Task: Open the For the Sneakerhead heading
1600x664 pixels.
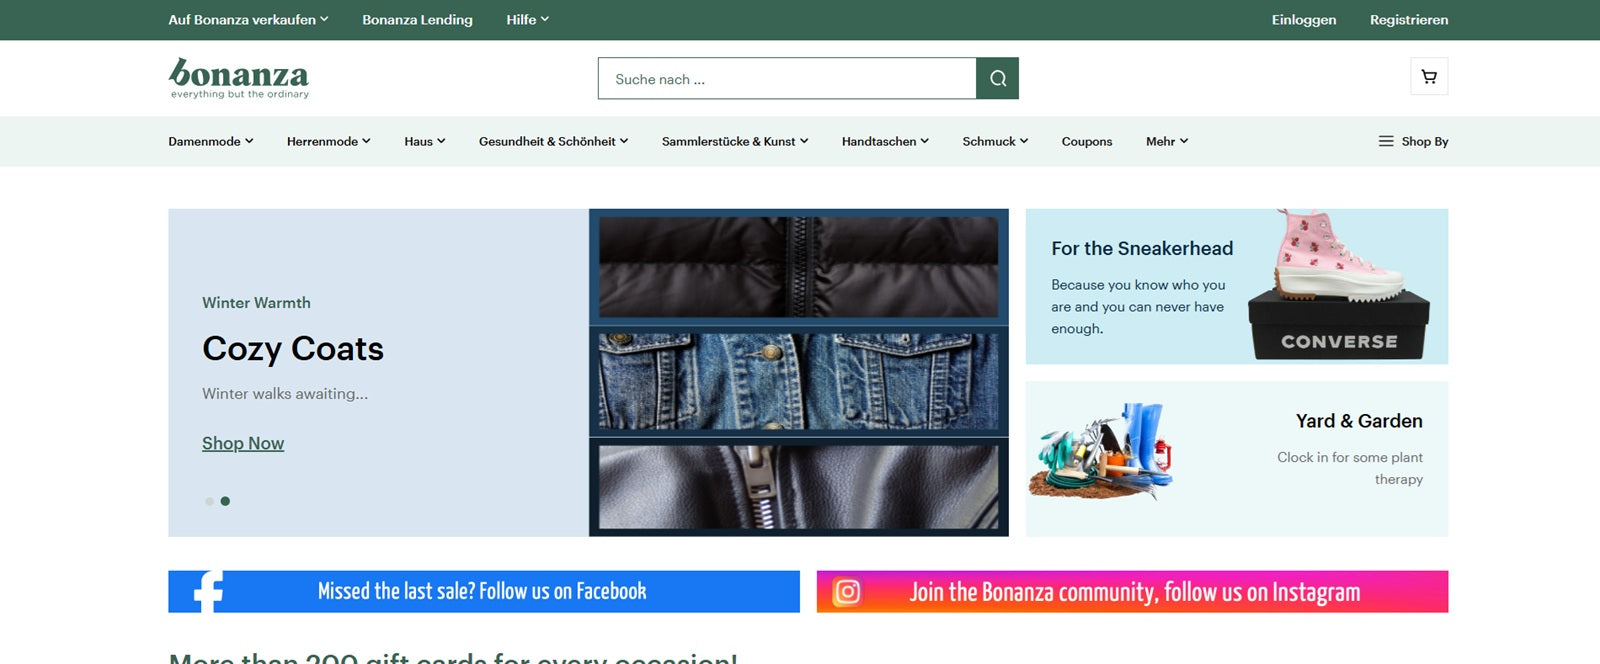Action: point(1142,248)
